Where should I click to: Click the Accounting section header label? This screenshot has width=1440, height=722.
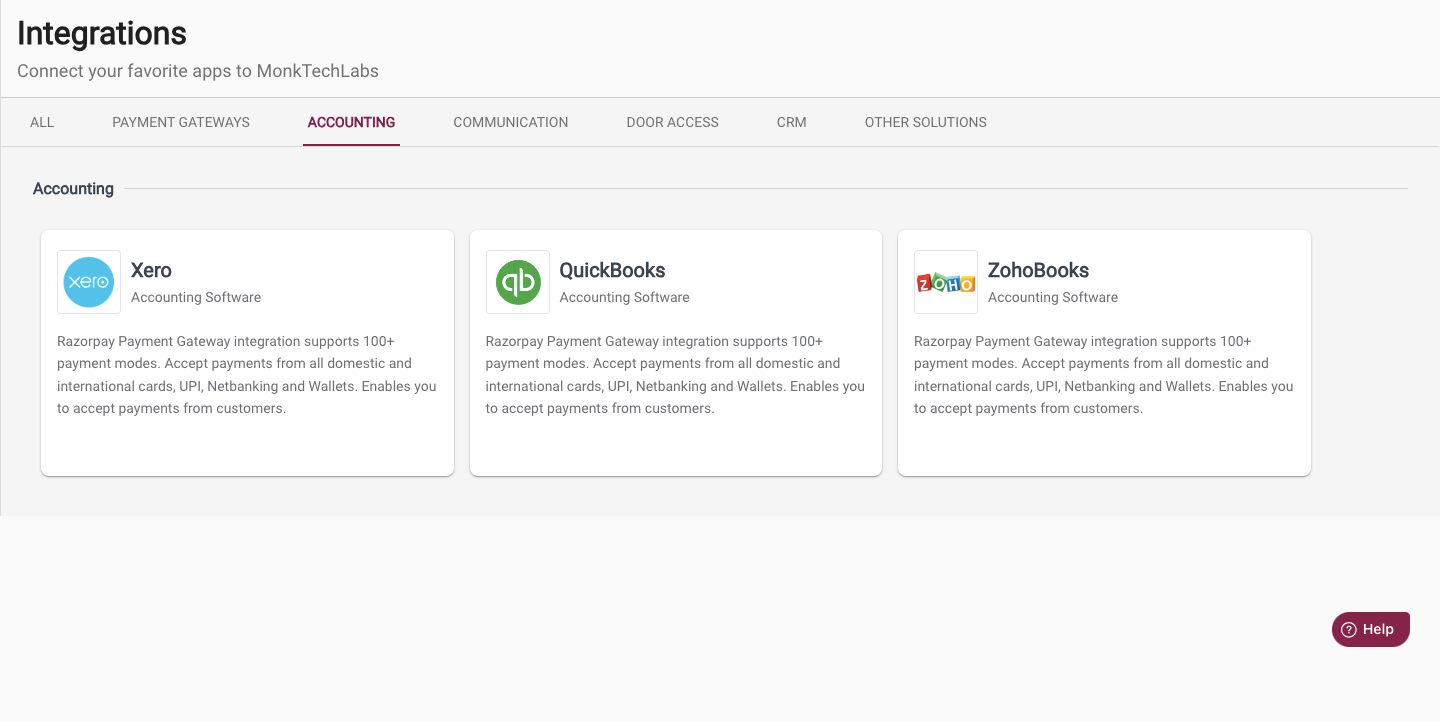pyautogui.click(x=73, y=189)
